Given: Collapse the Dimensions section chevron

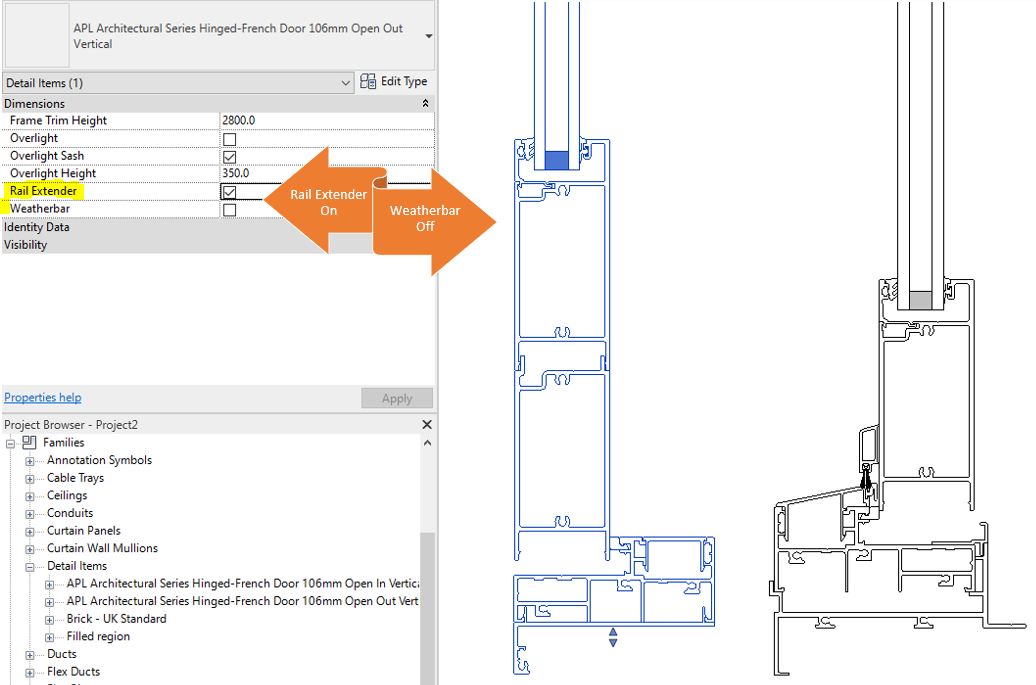Looking at the screenshot, I should (x=426, y=104).
